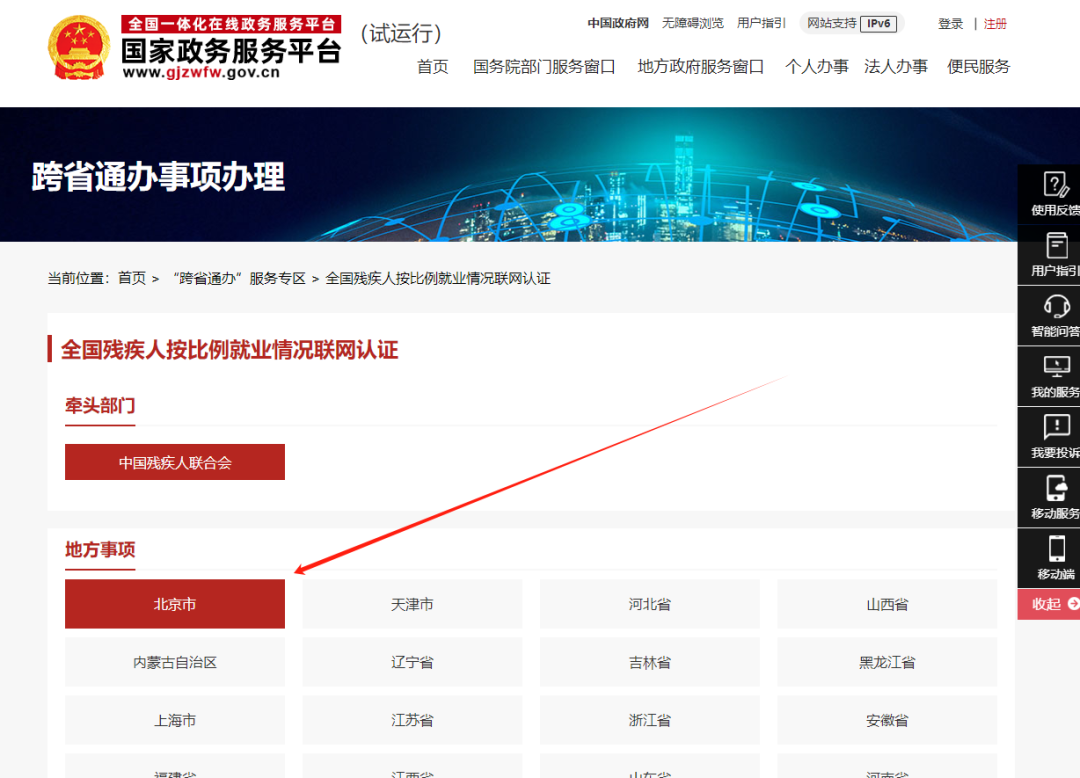Open 国务院部门服务窗口 in navigation bar
1080x778 pixels.
coord(544,67)
